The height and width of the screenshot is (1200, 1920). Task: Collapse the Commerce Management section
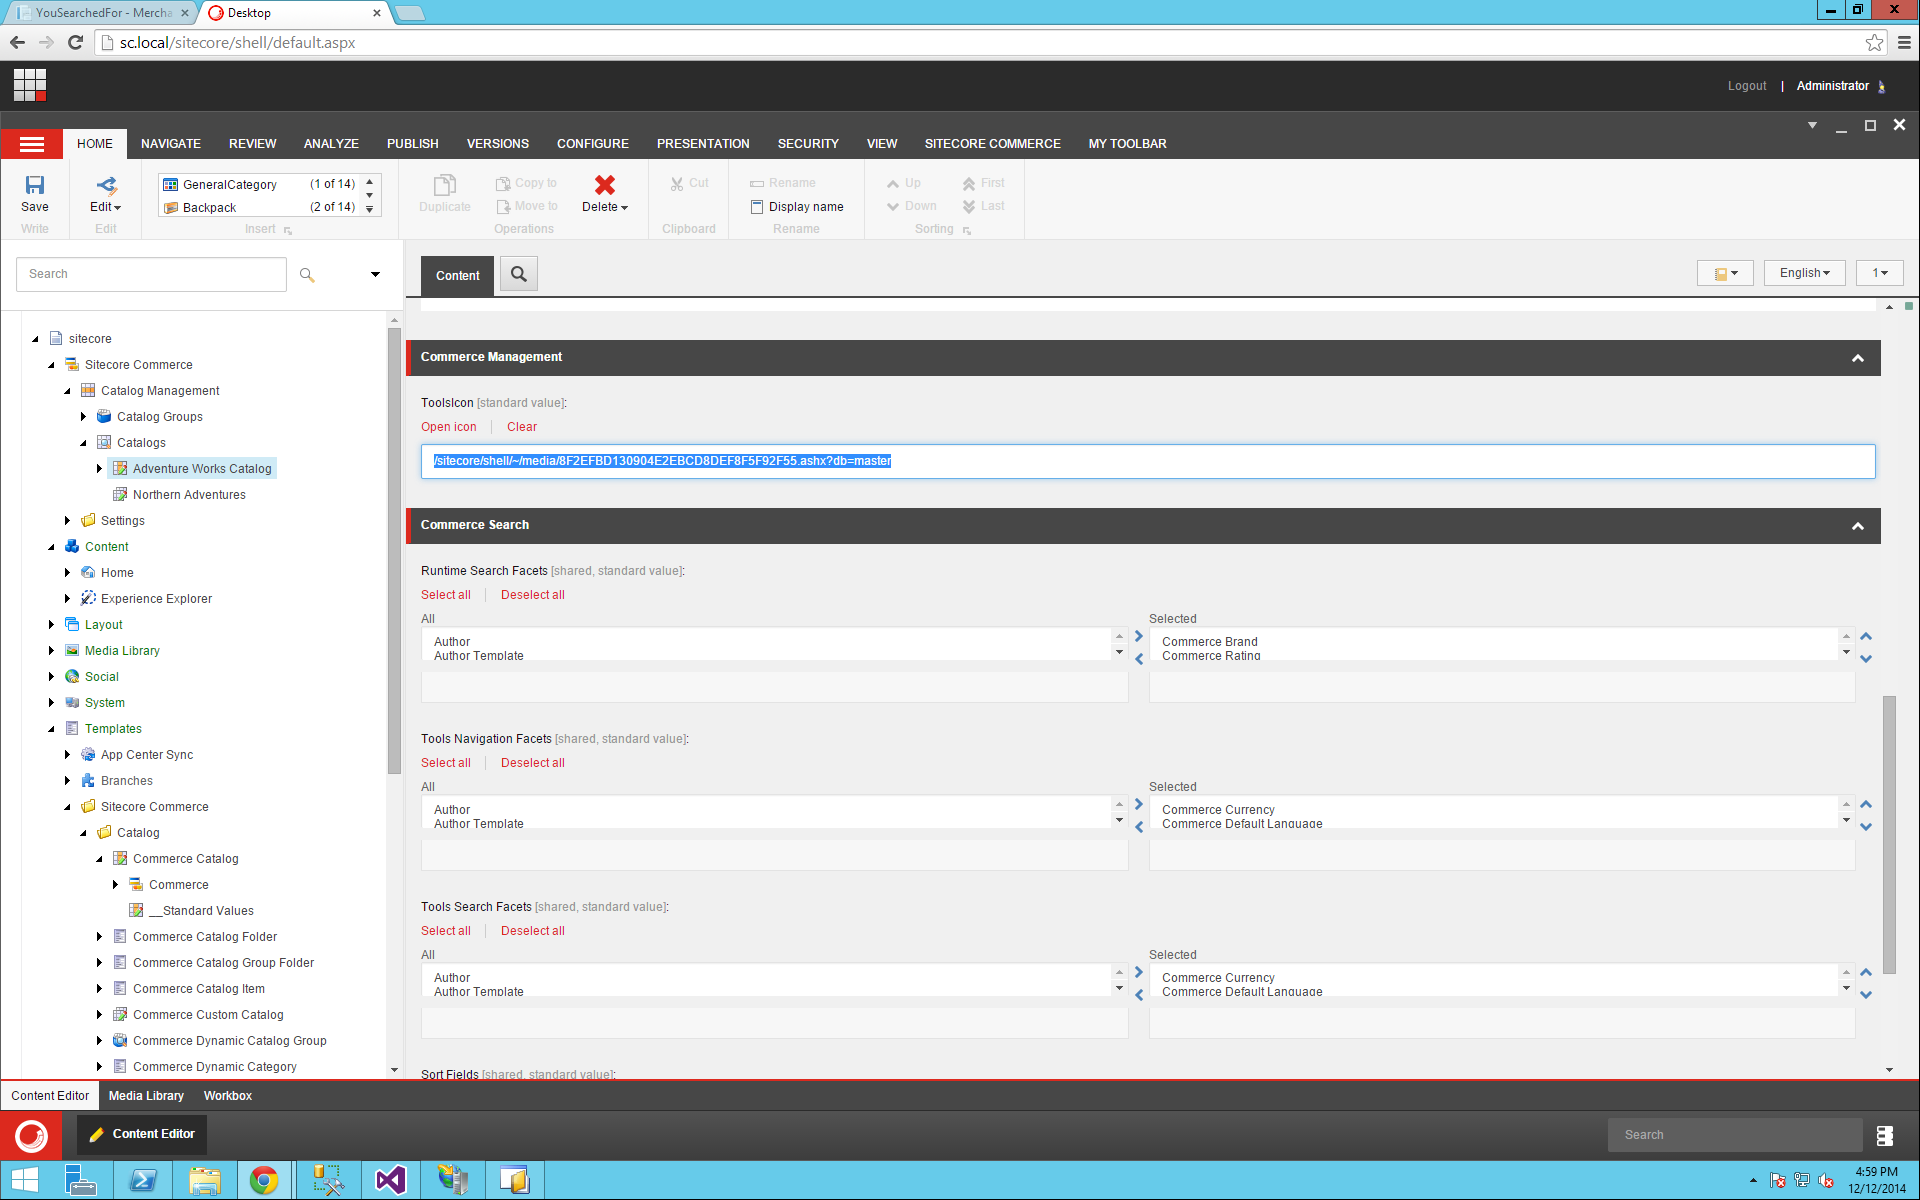tap(1858, 357)
